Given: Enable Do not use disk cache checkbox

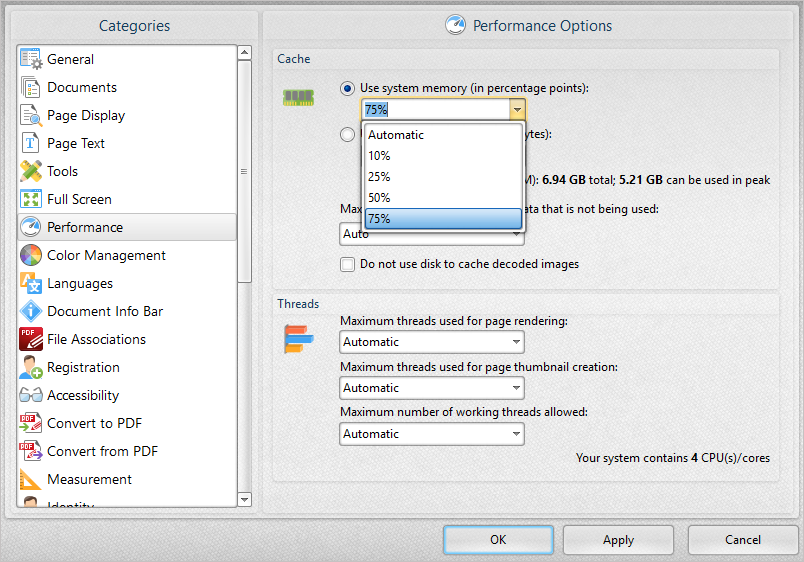Looking at the screenshot, I should (347, 264).
